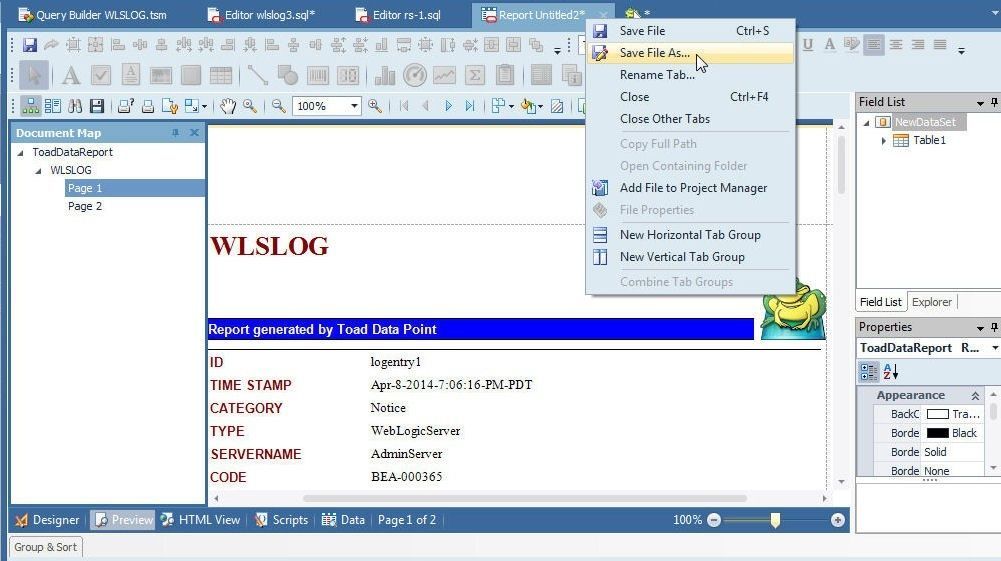Click the Save icon in the top toolbar
The width and height of the screenshot is (1001, 561).
29,45
